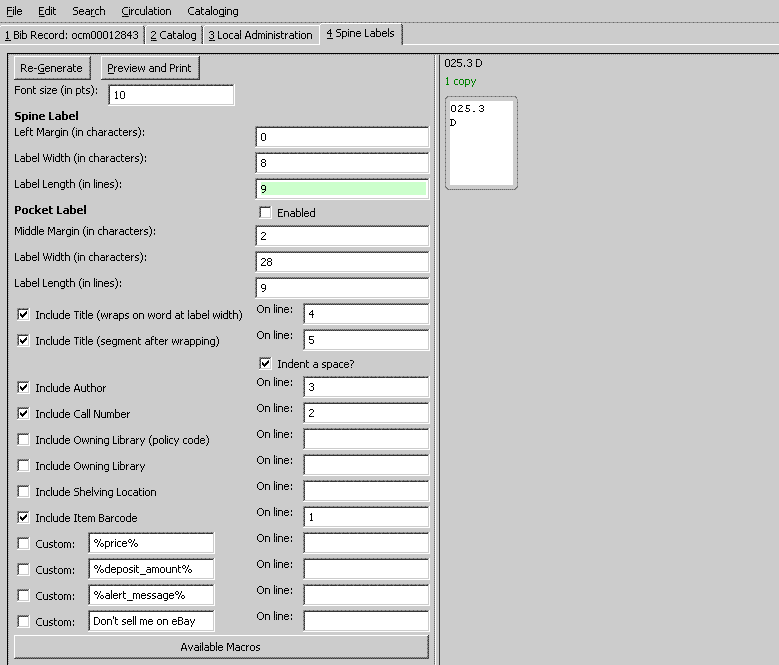This screenshot has height=665, width=779.
Task: Click the Font size input field
Action: (x=171, y=95)
